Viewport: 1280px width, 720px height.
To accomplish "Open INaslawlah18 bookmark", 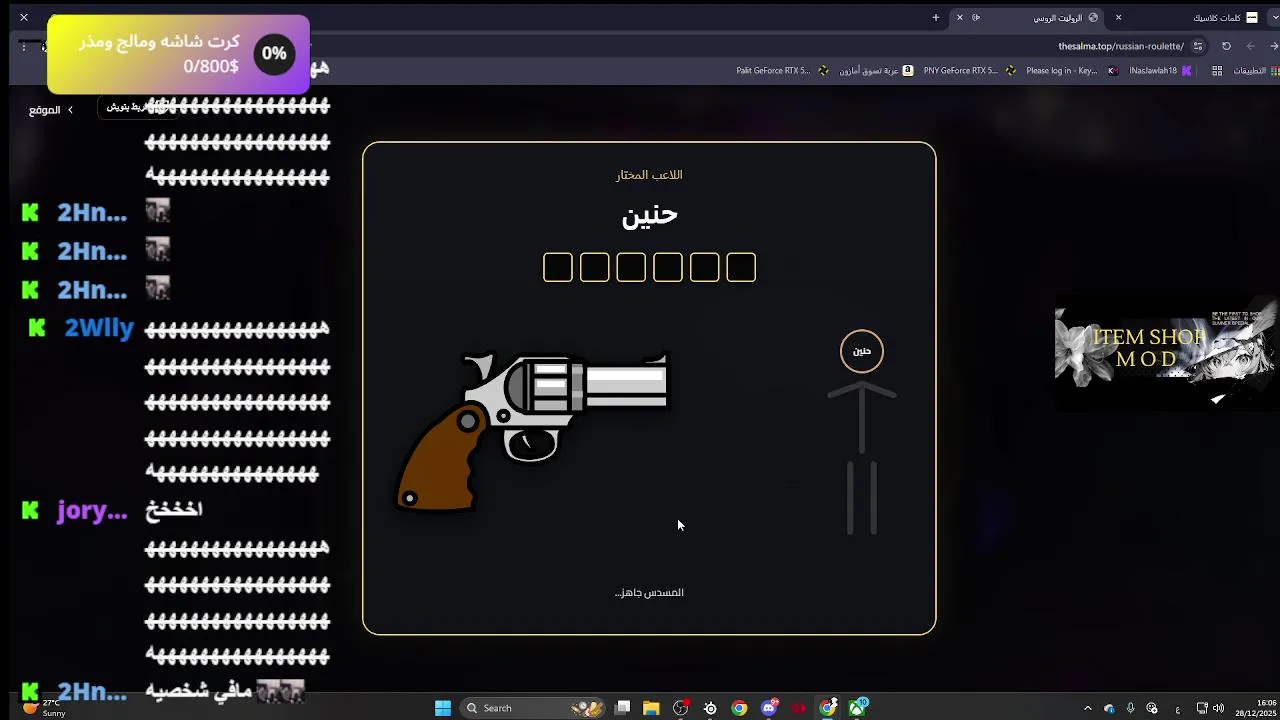I will tap(1160, 71).
